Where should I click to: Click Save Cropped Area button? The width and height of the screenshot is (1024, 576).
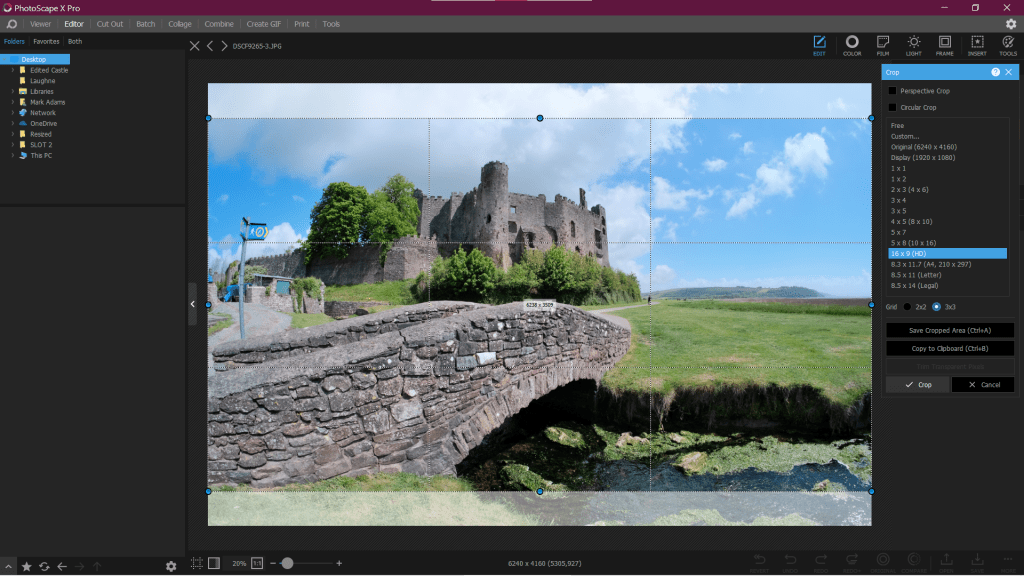point(950,330)
